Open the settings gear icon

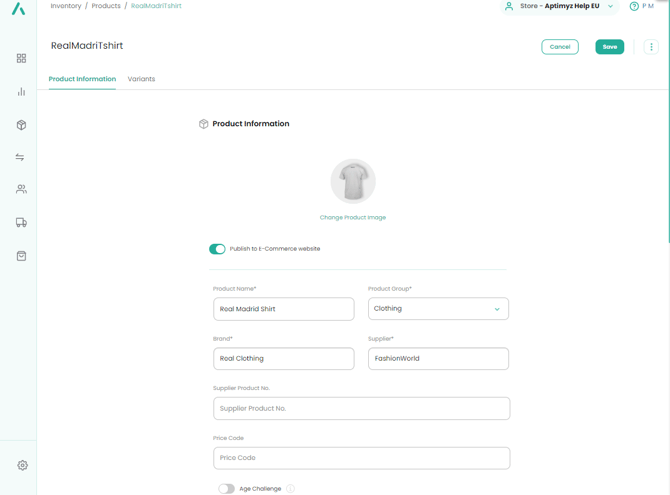22,465
